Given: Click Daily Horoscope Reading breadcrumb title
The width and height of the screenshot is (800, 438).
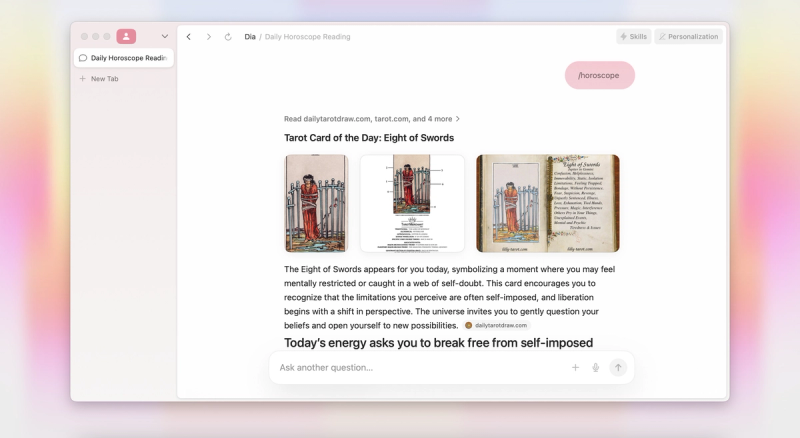Looking at the screenshot, I should (308, 37).
